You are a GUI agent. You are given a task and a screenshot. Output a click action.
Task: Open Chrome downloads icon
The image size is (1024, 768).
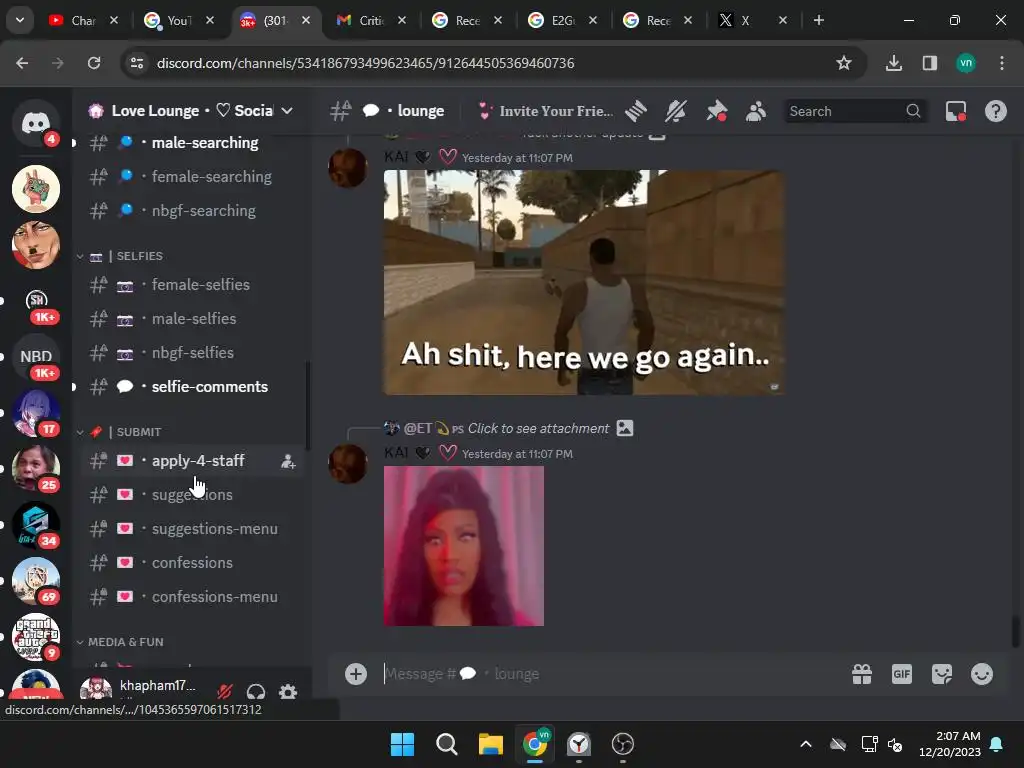click(894, 63)
